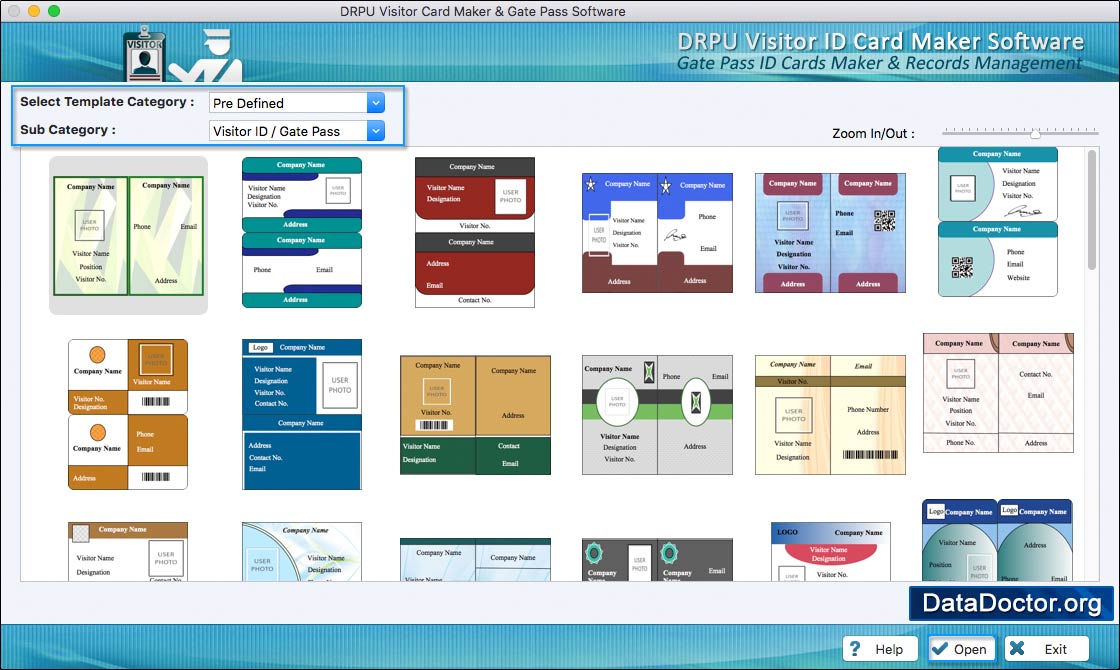
Task: Click the macOS yellow minimize button
Action: click(34, 11)
